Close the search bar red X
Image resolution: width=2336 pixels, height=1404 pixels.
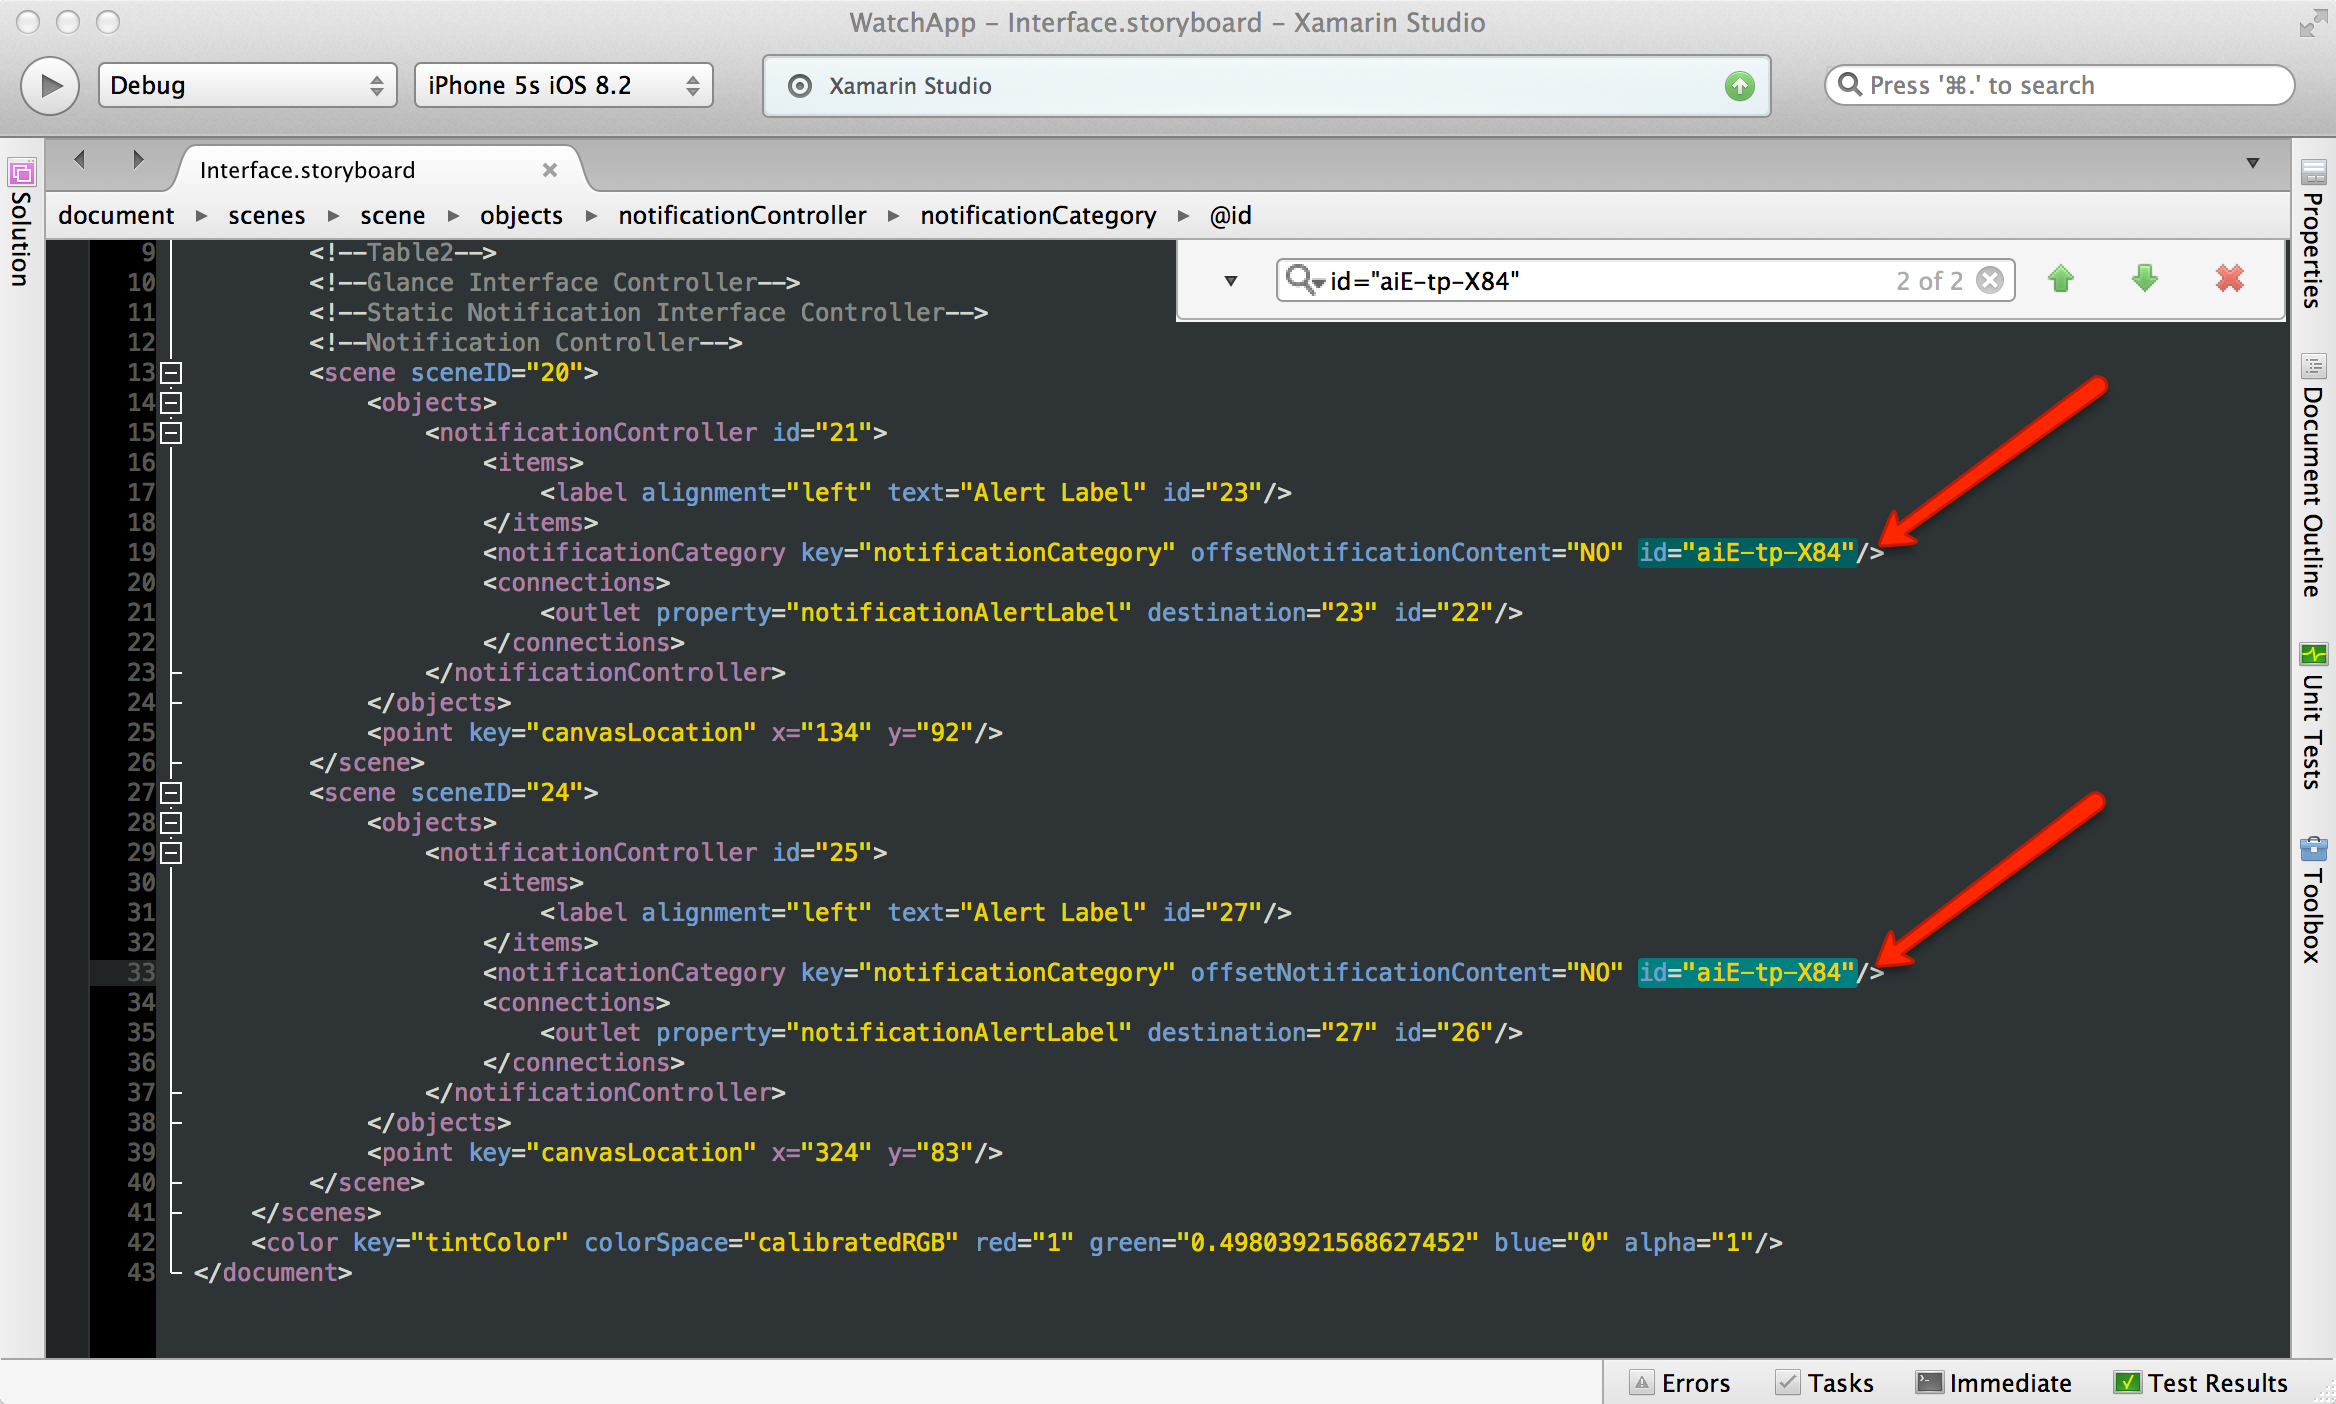tap(2229, 280)
